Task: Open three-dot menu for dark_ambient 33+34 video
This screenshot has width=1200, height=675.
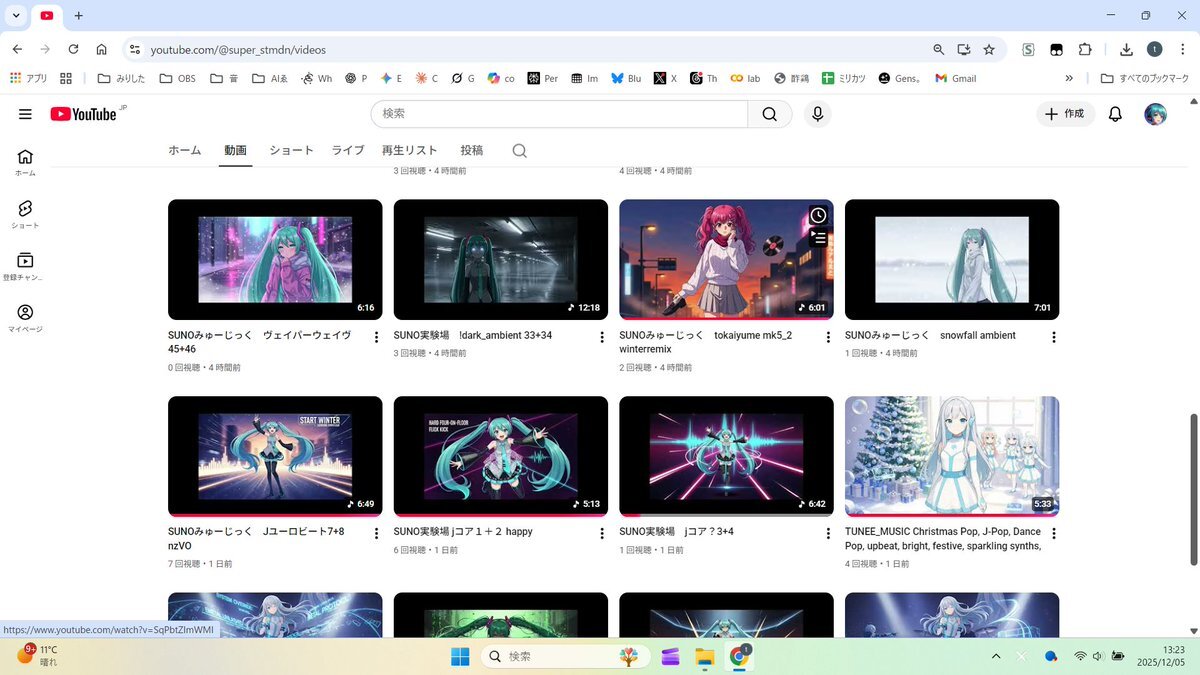Action: click(602, 338)
